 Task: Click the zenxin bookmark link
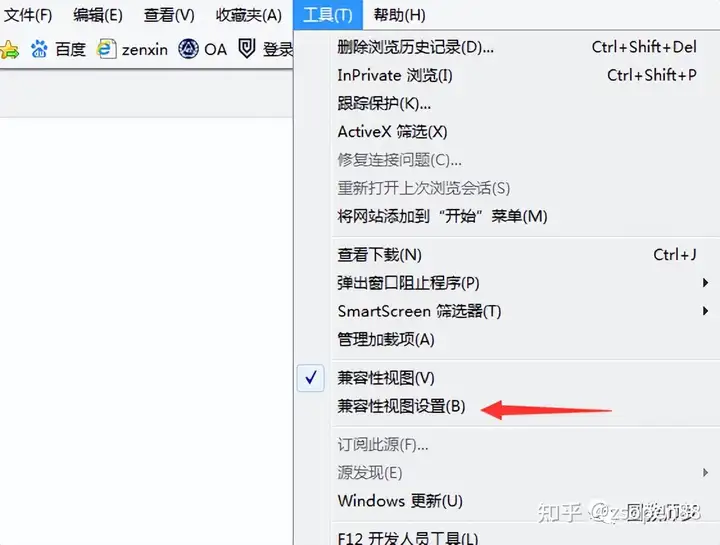[x=145, y=49]
